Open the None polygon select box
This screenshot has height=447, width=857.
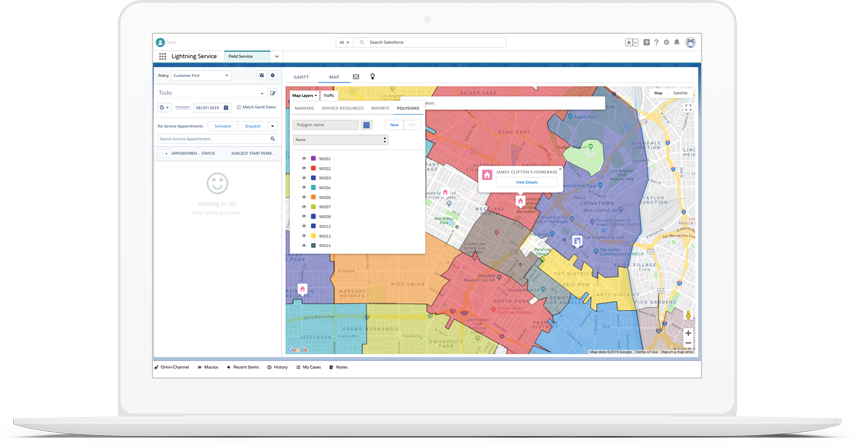341,140
